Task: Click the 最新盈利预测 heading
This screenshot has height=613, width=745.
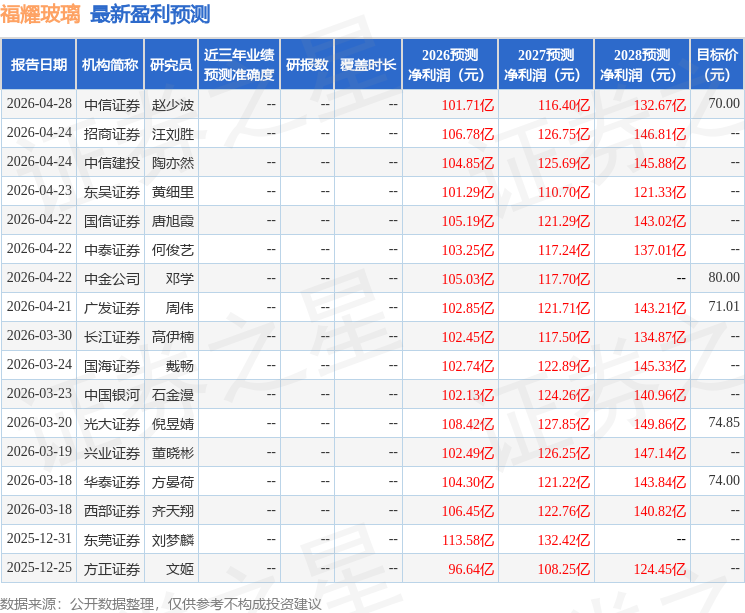Action: (x=150, y=14)
